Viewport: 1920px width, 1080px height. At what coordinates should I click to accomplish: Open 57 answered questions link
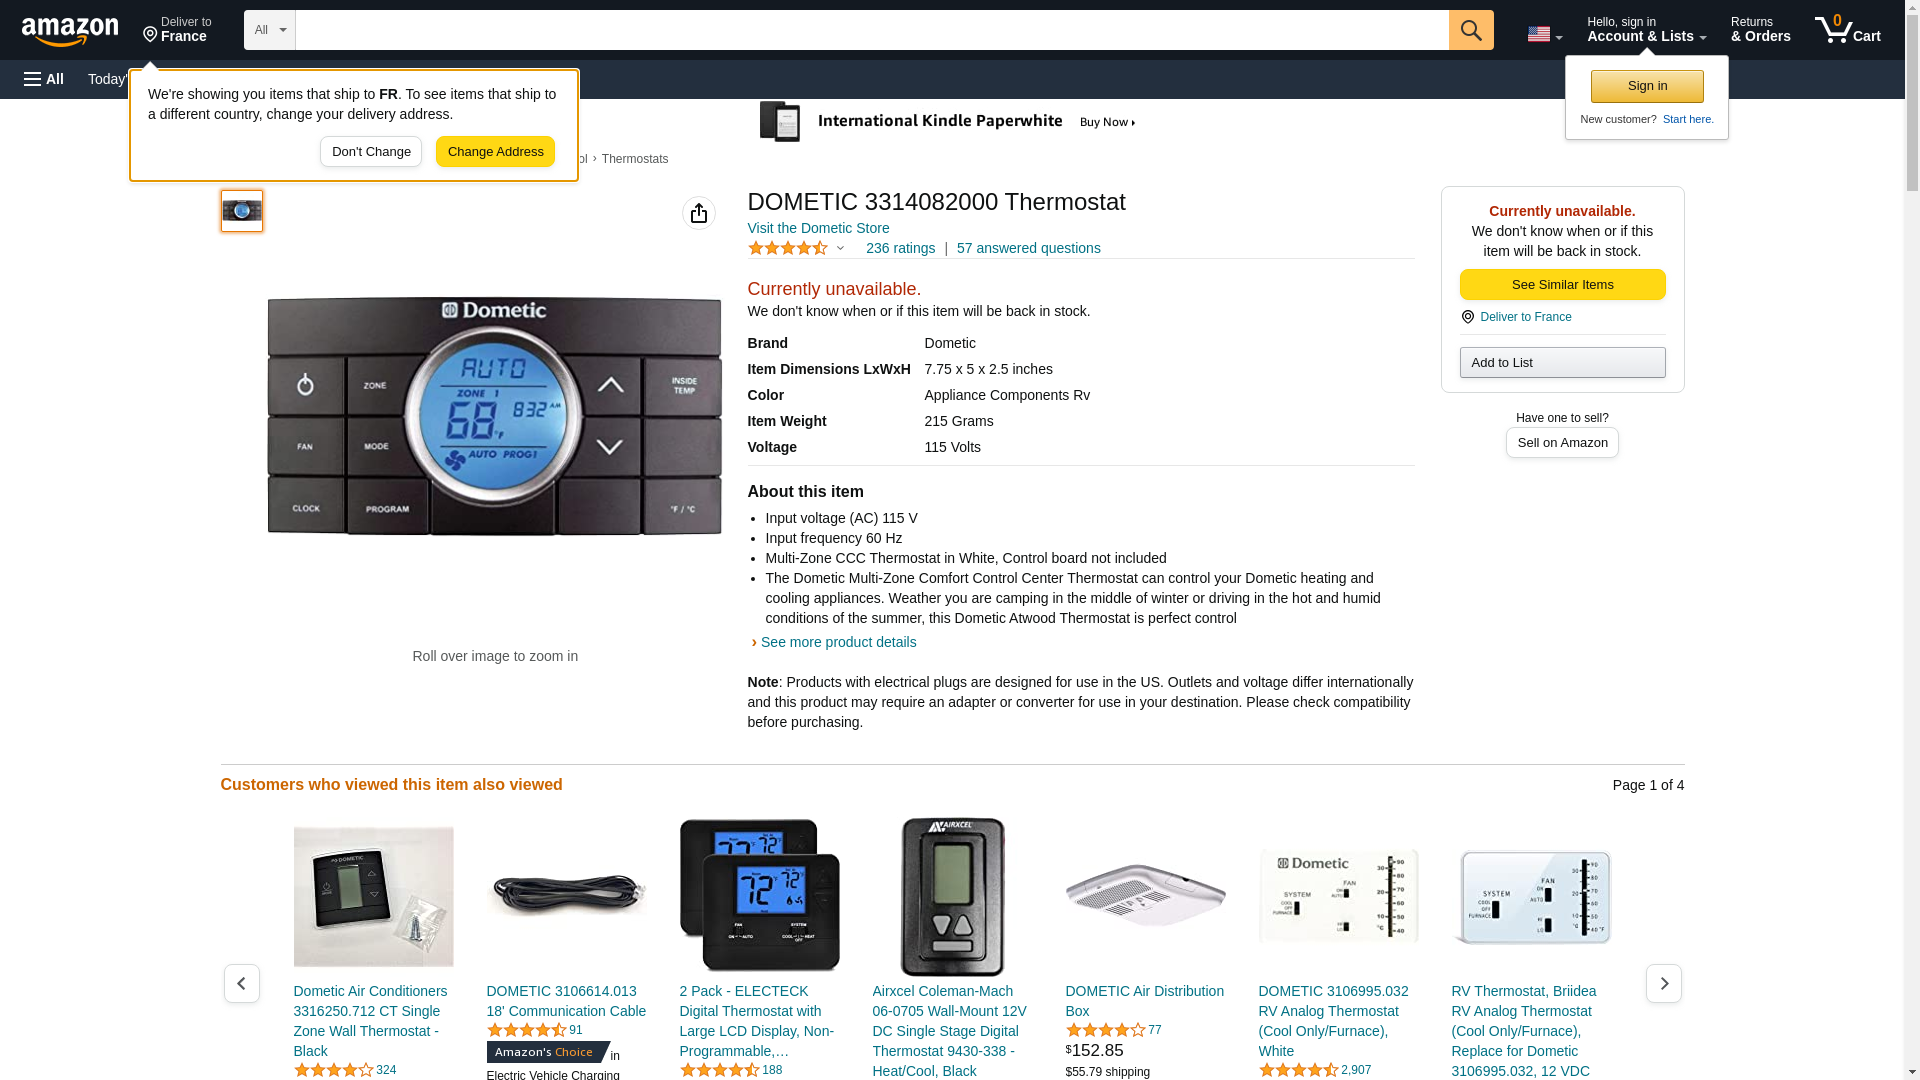tap(1028, 248)
